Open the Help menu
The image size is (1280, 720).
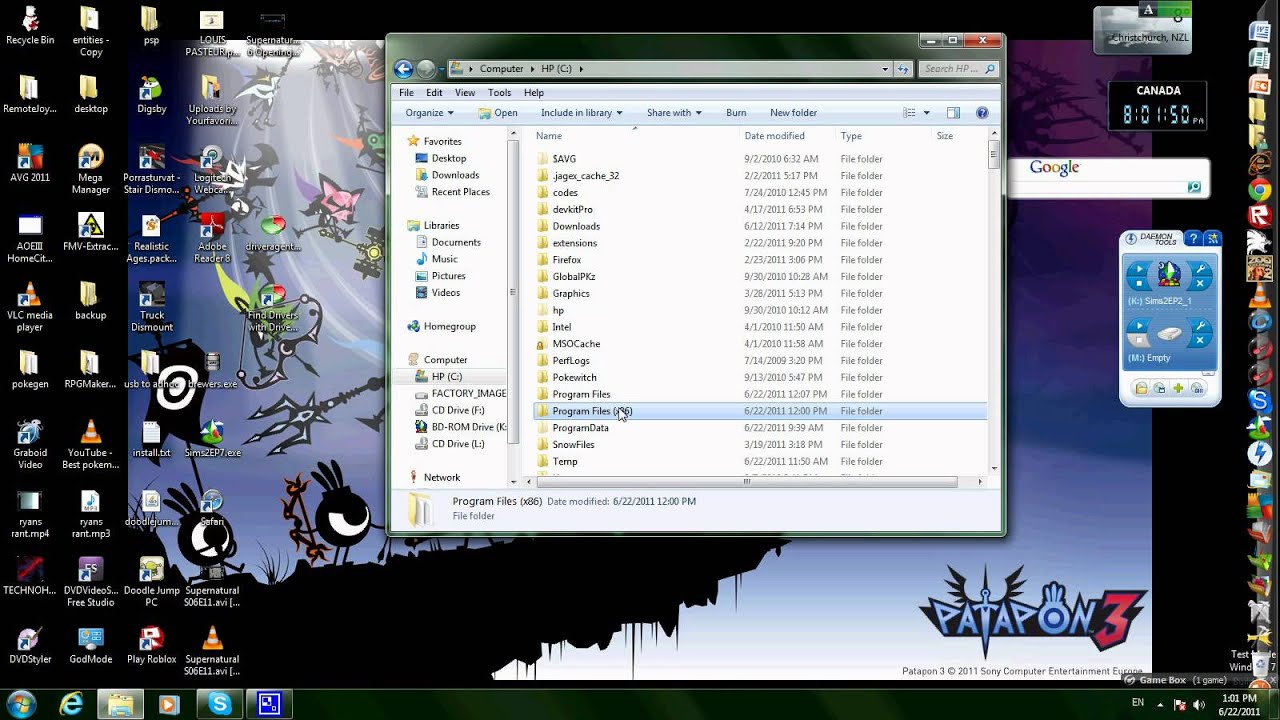[x=534, y=93]
